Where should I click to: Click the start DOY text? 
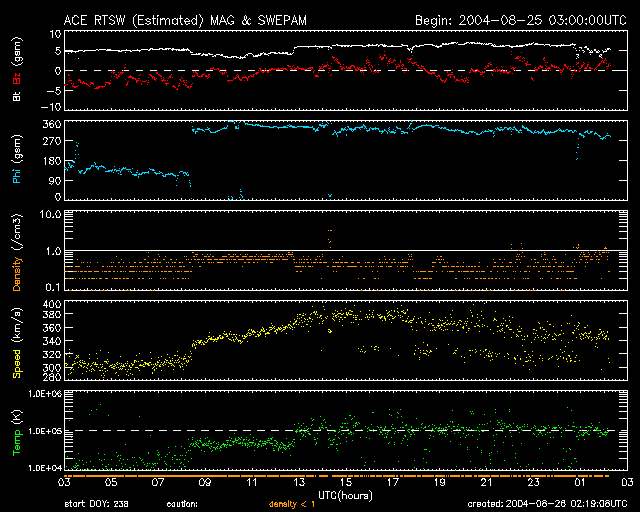[x=99, y=504]
